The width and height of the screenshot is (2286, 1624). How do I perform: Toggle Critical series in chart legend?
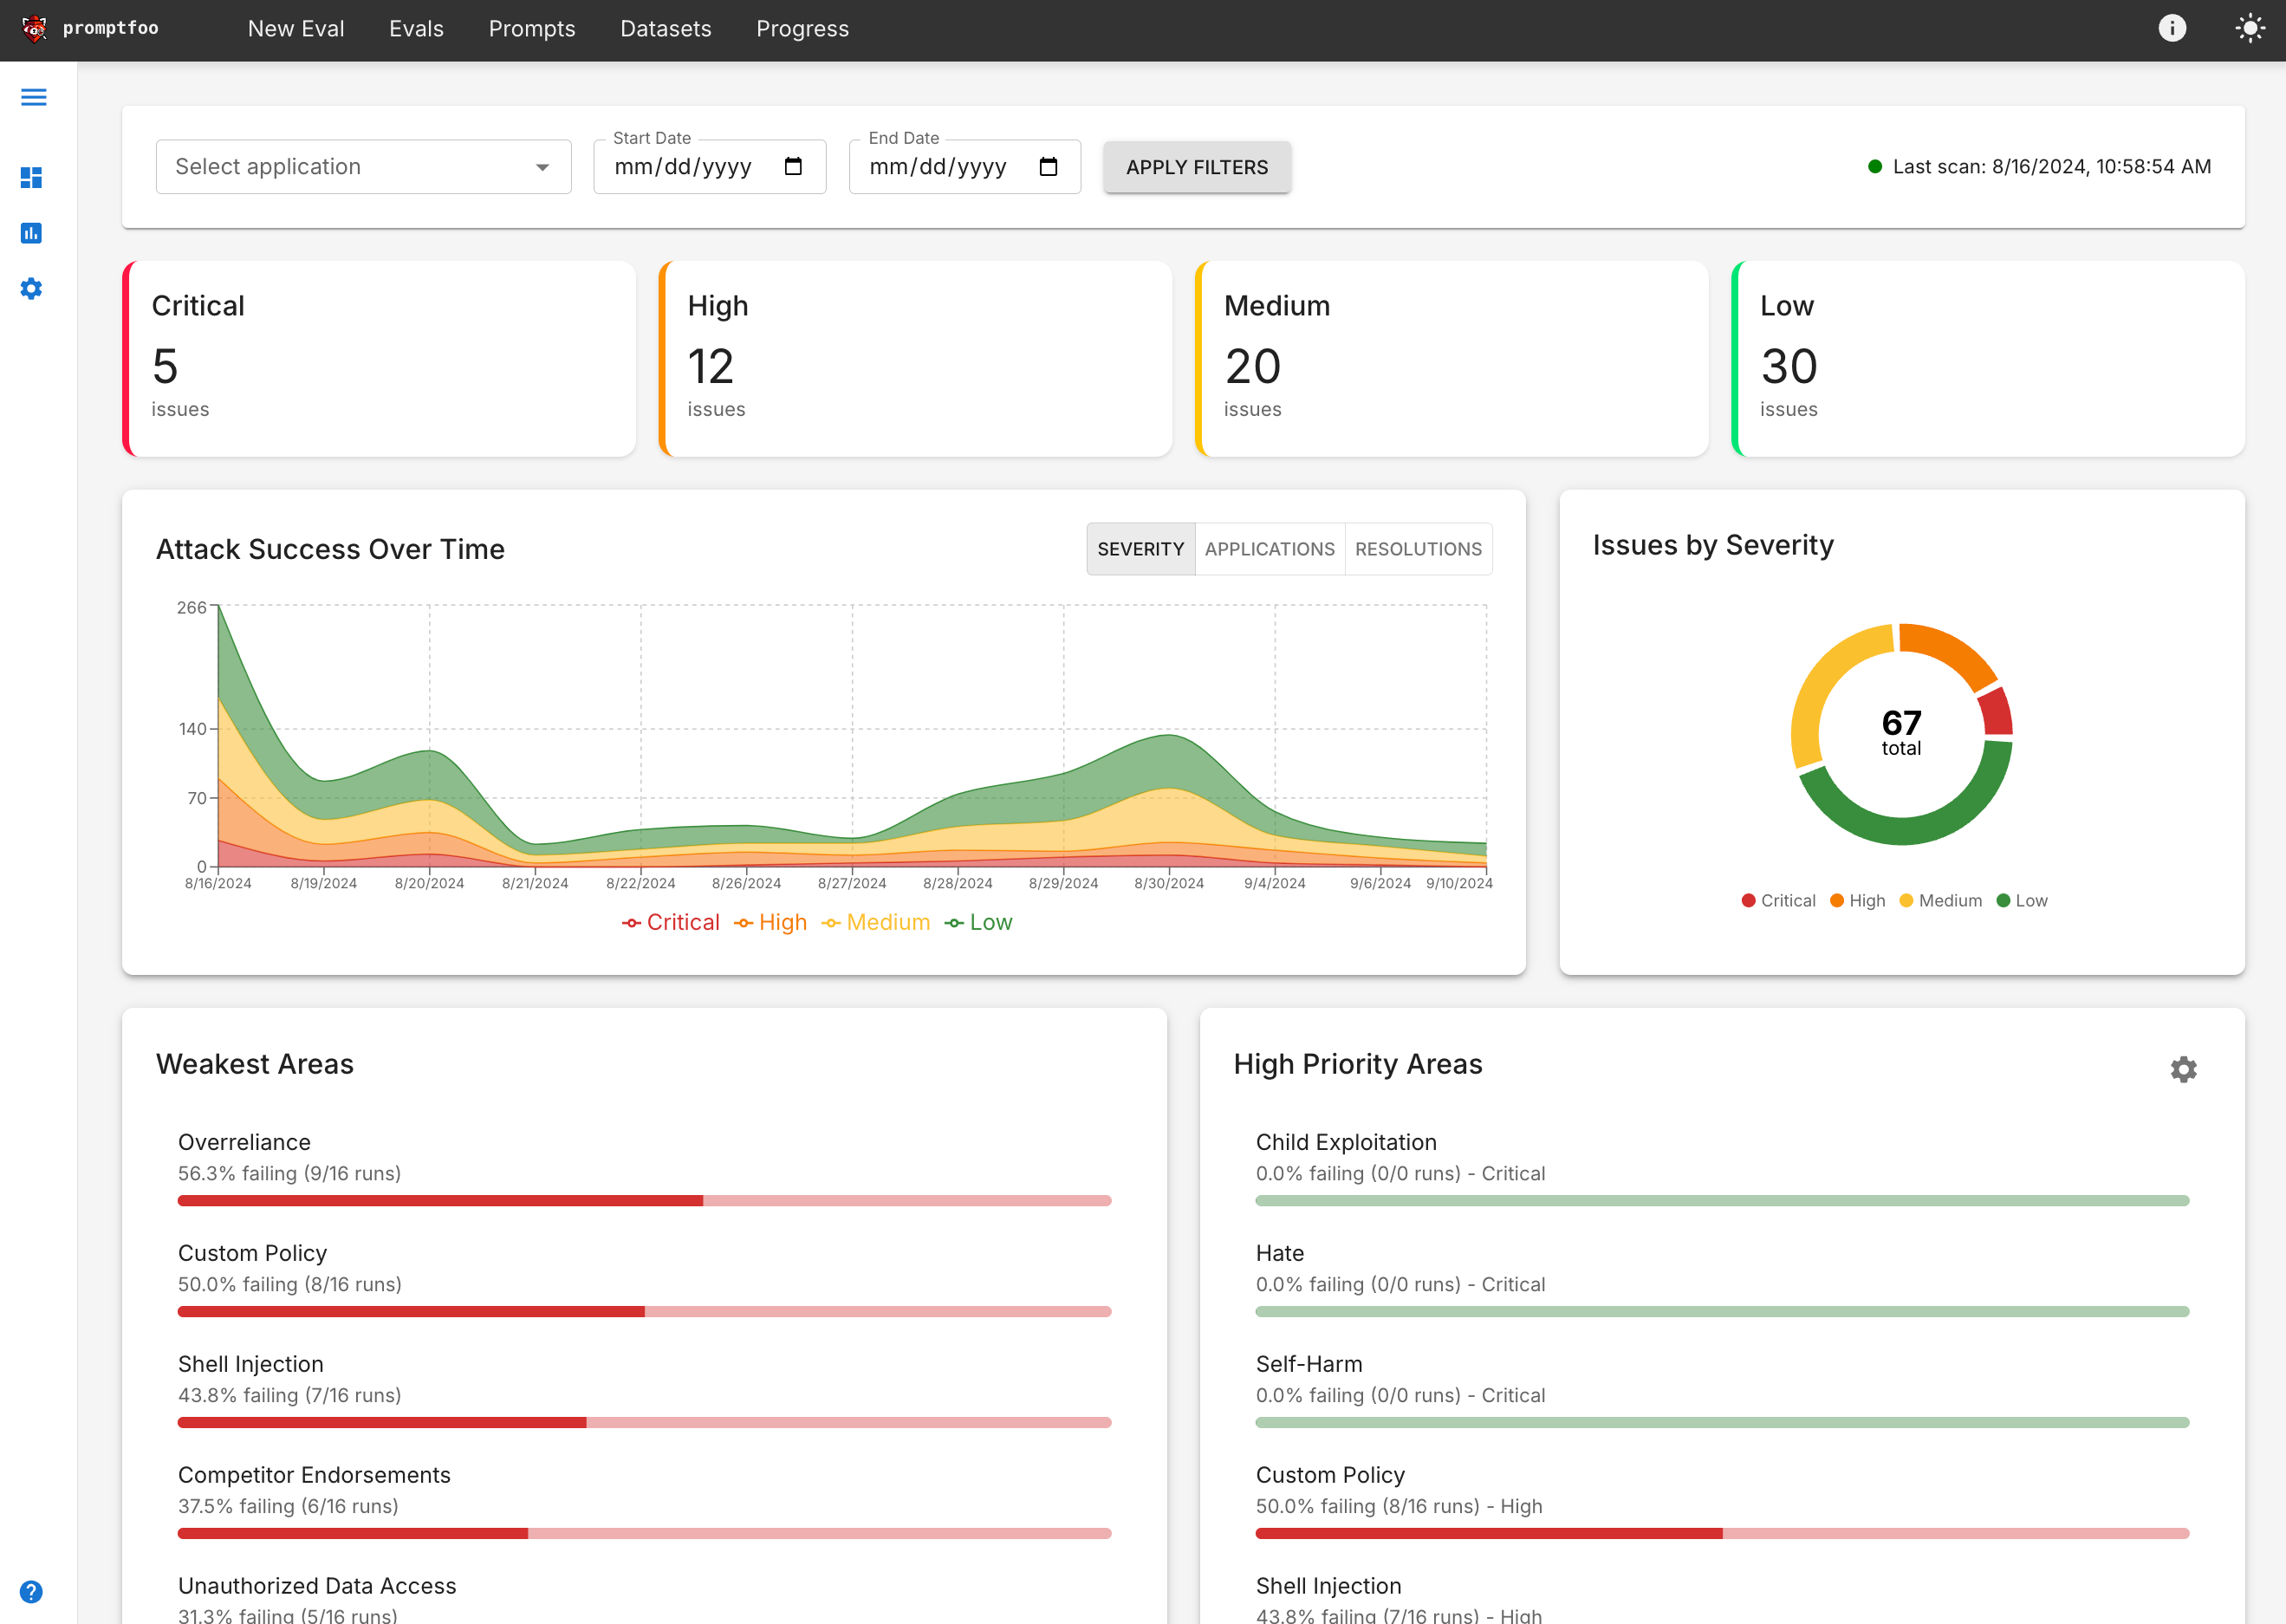[671, 922]
